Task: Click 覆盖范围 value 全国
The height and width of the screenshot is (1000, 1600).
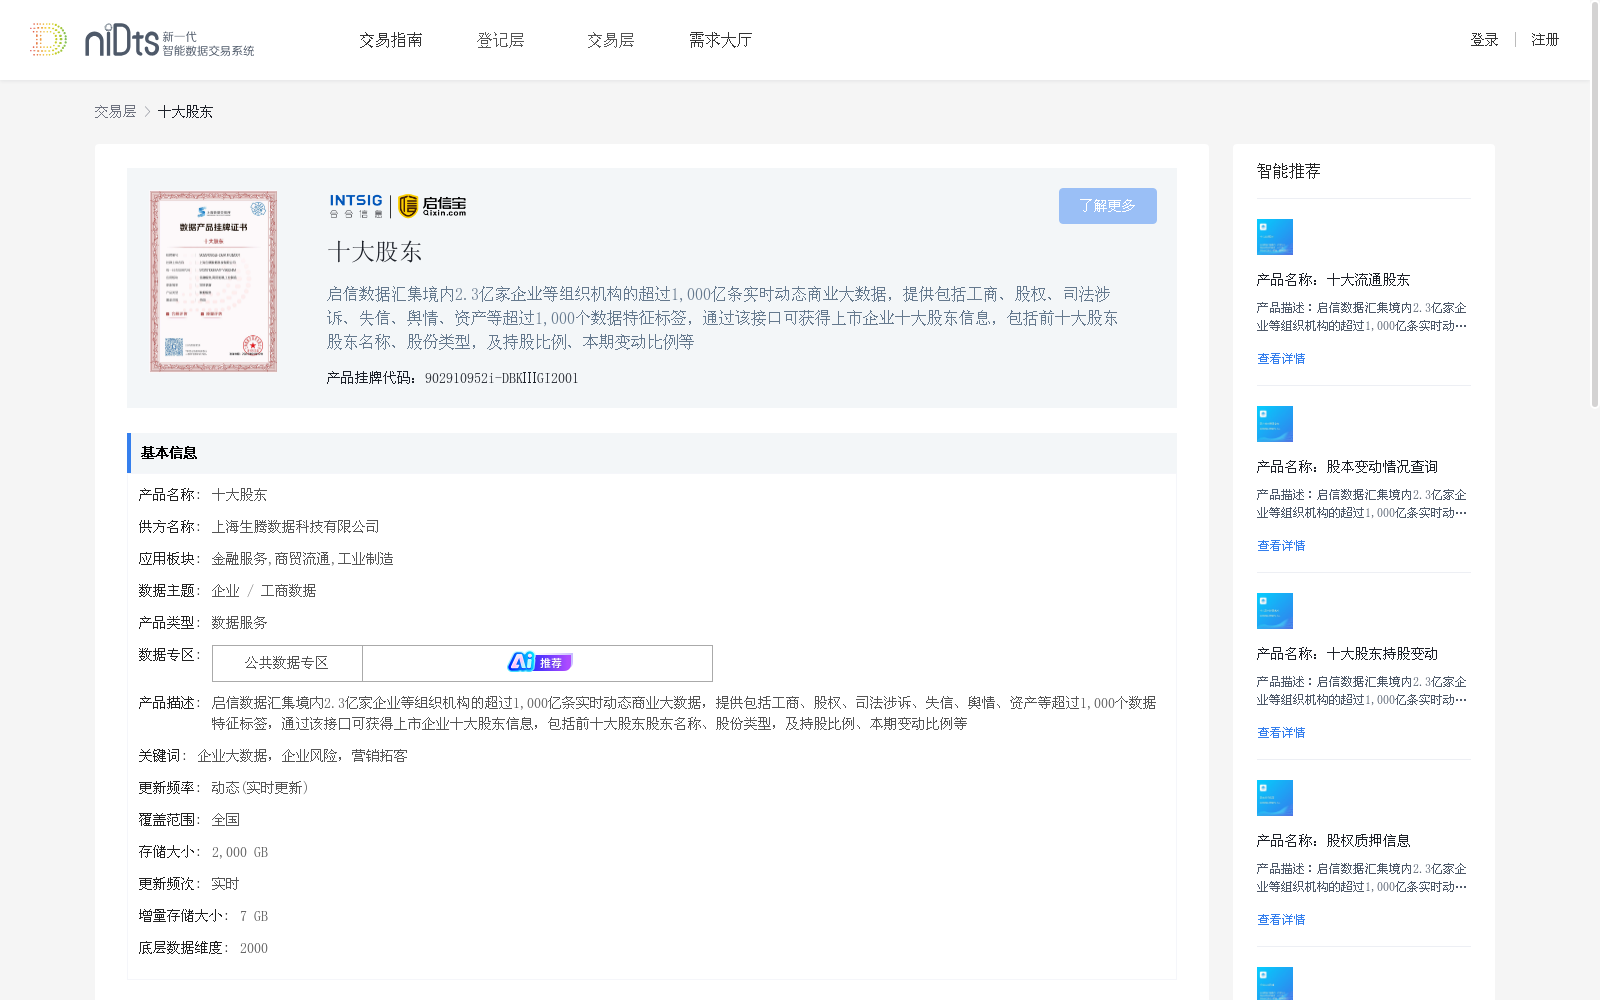Action: (225, 820)
